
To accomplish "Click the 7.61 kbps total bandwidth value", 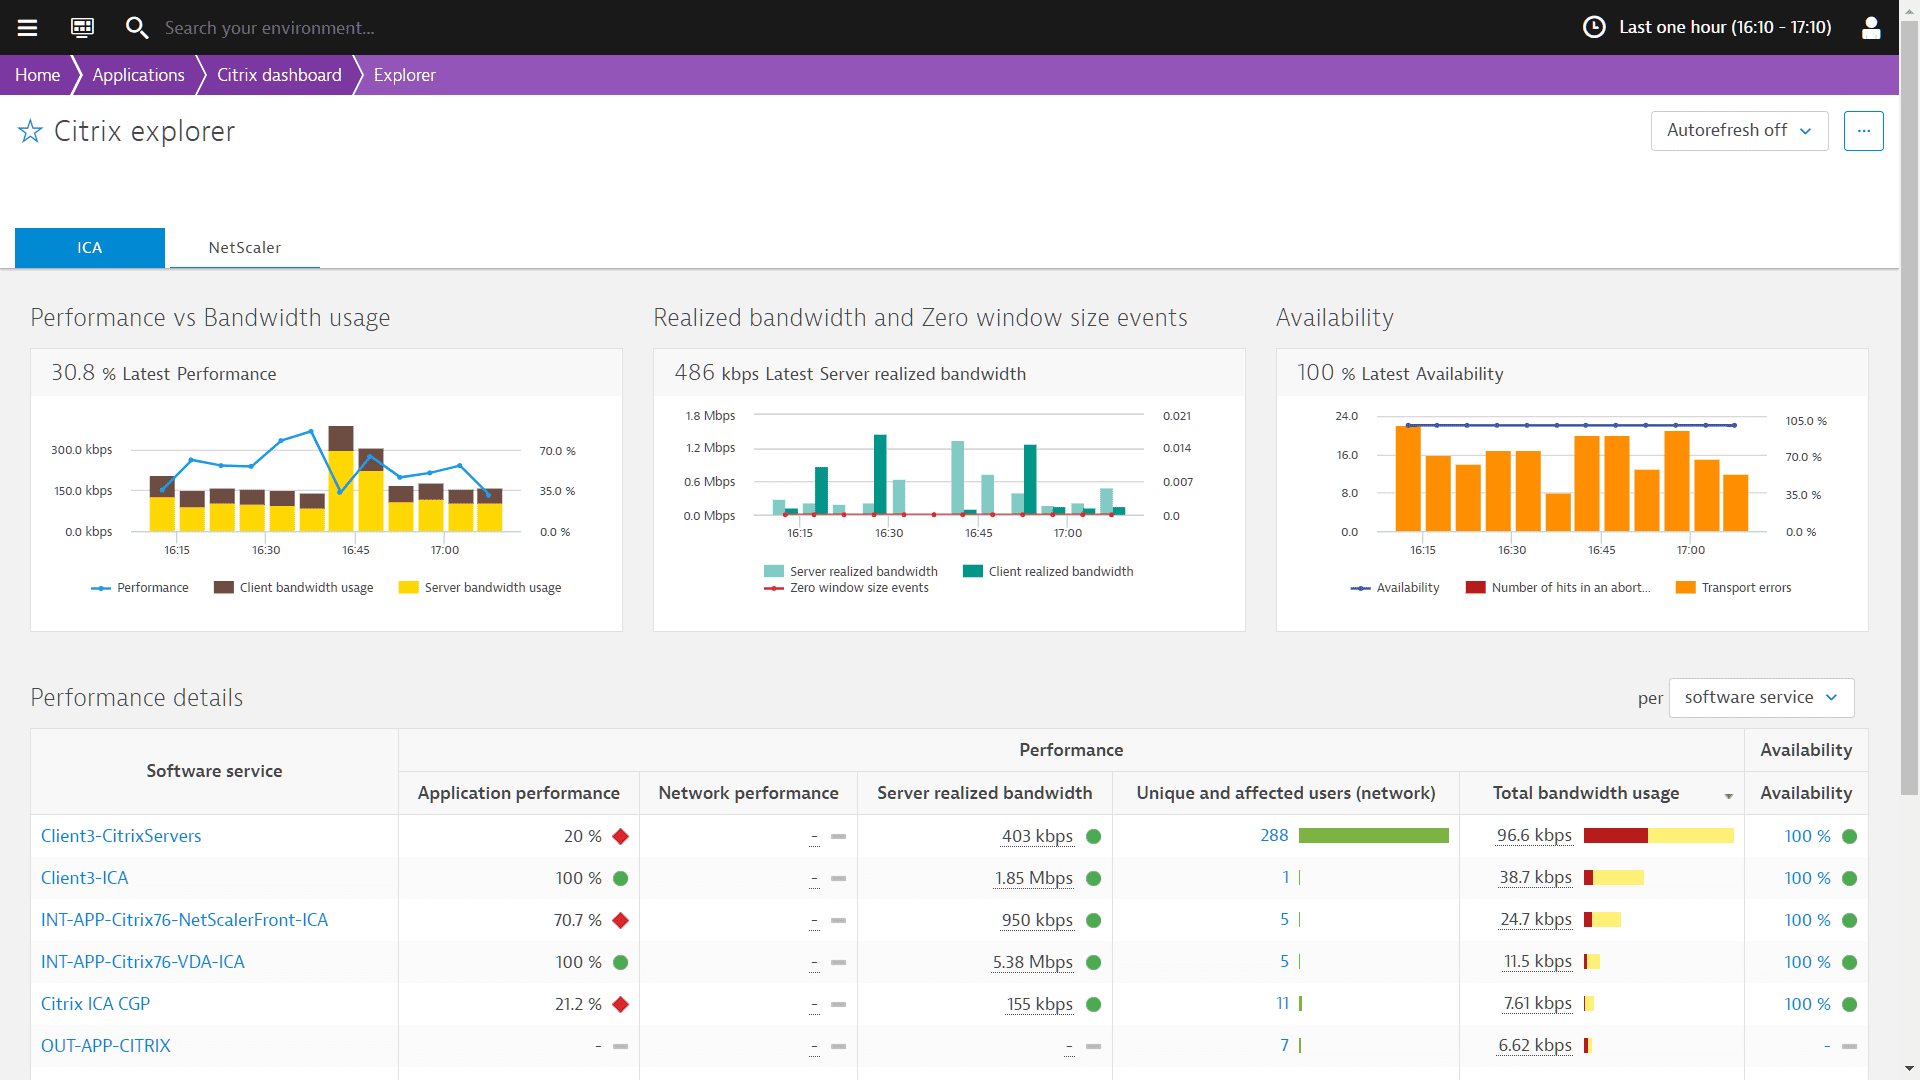I will click(1538, 1004).
